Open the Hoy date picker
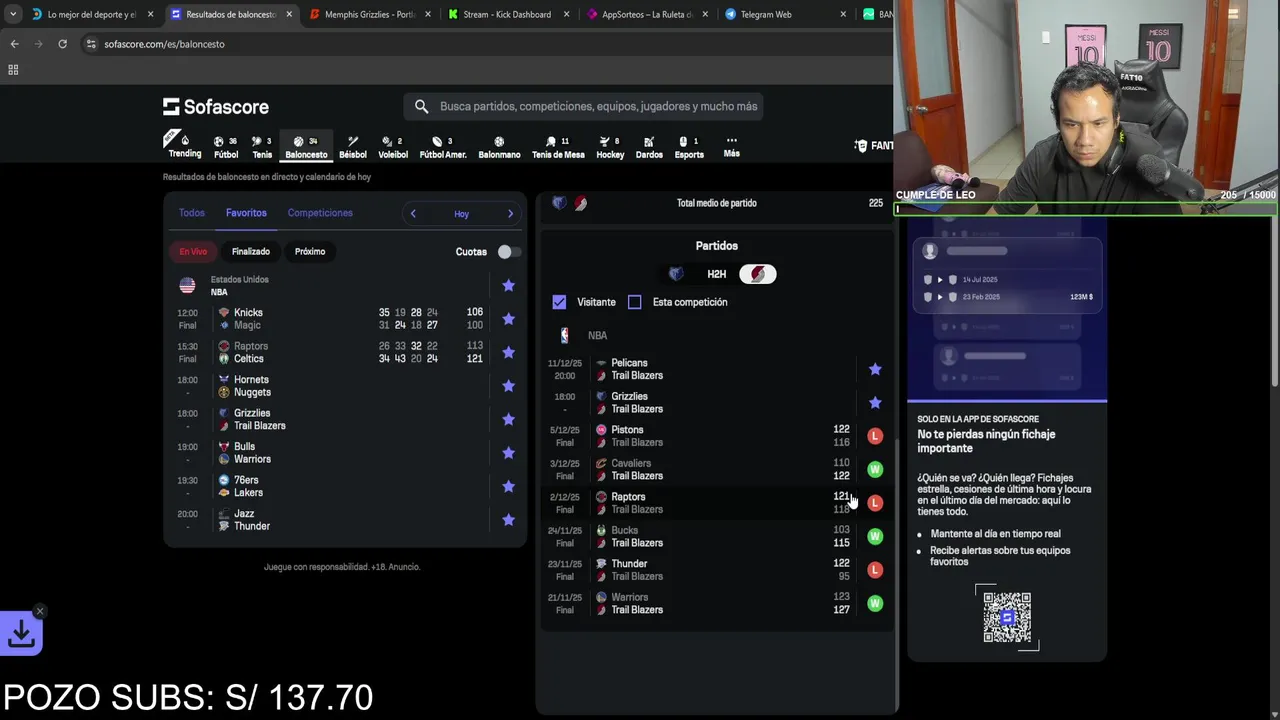1280x720 pixels. (461, 214)
